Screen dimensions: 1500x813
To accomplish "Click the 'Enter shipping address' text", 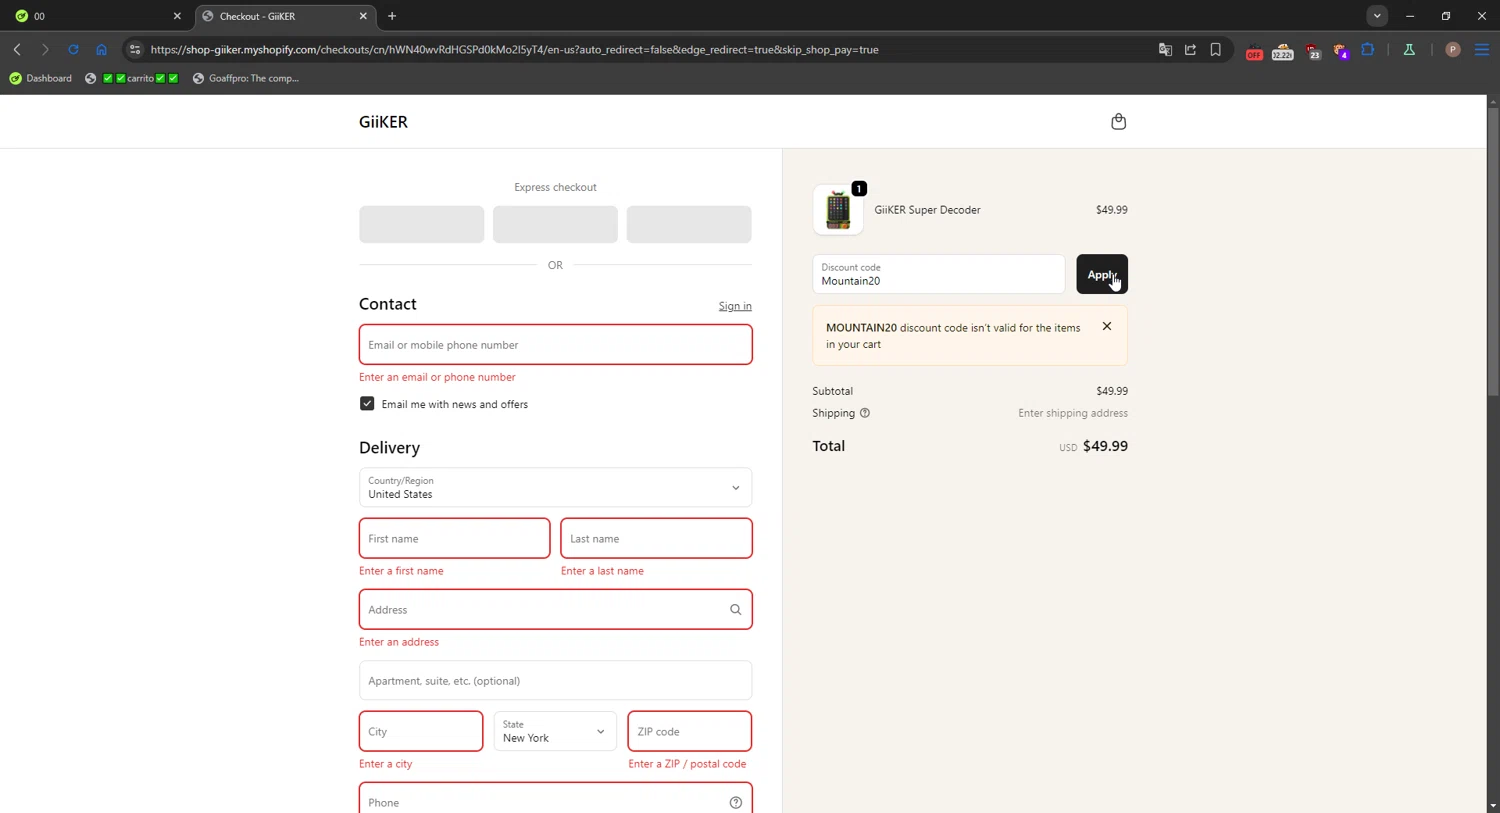I will tap(1072, 413).
